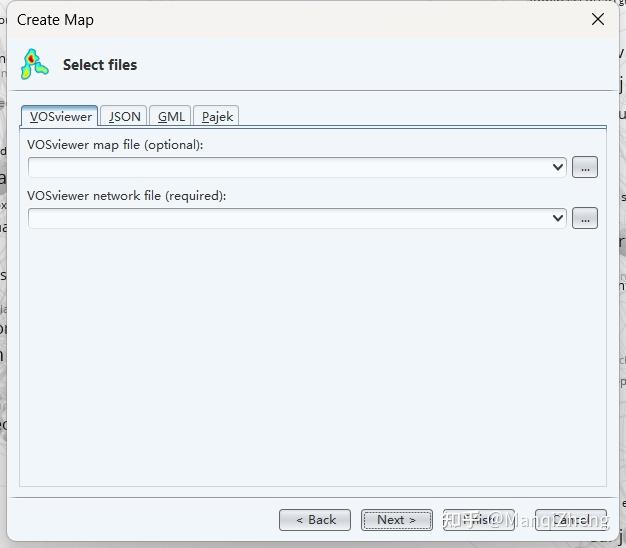626x548 pixels.
Task: Click the network file (required) label
Action: [127, 196]
